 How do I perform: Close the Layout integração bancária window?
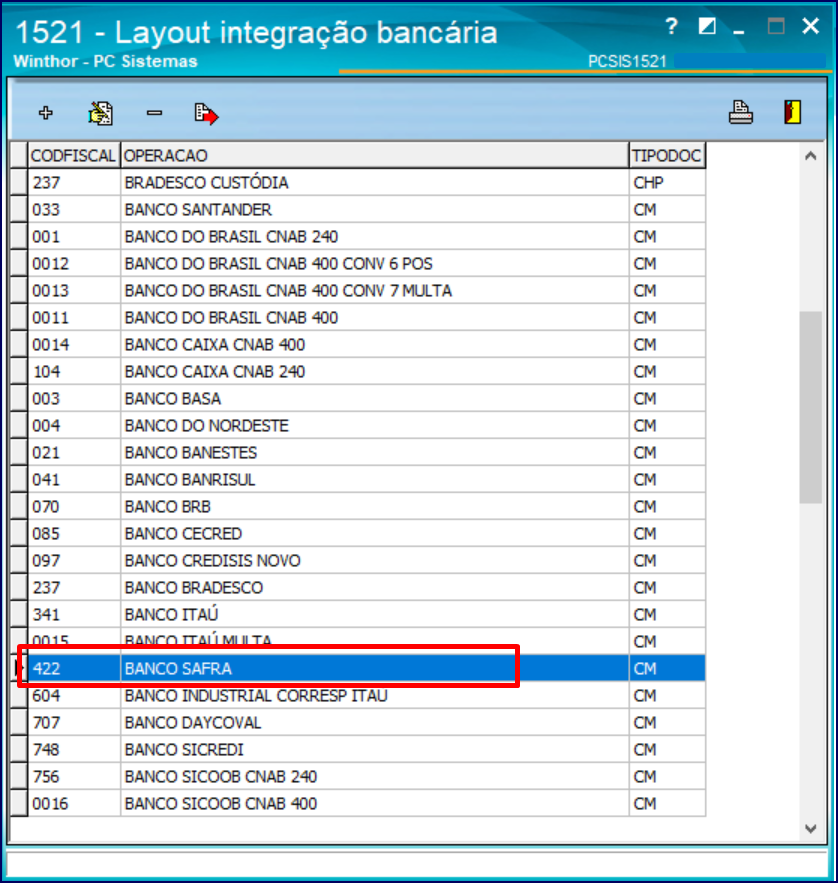pyautogui.click(x=810, y=26)
